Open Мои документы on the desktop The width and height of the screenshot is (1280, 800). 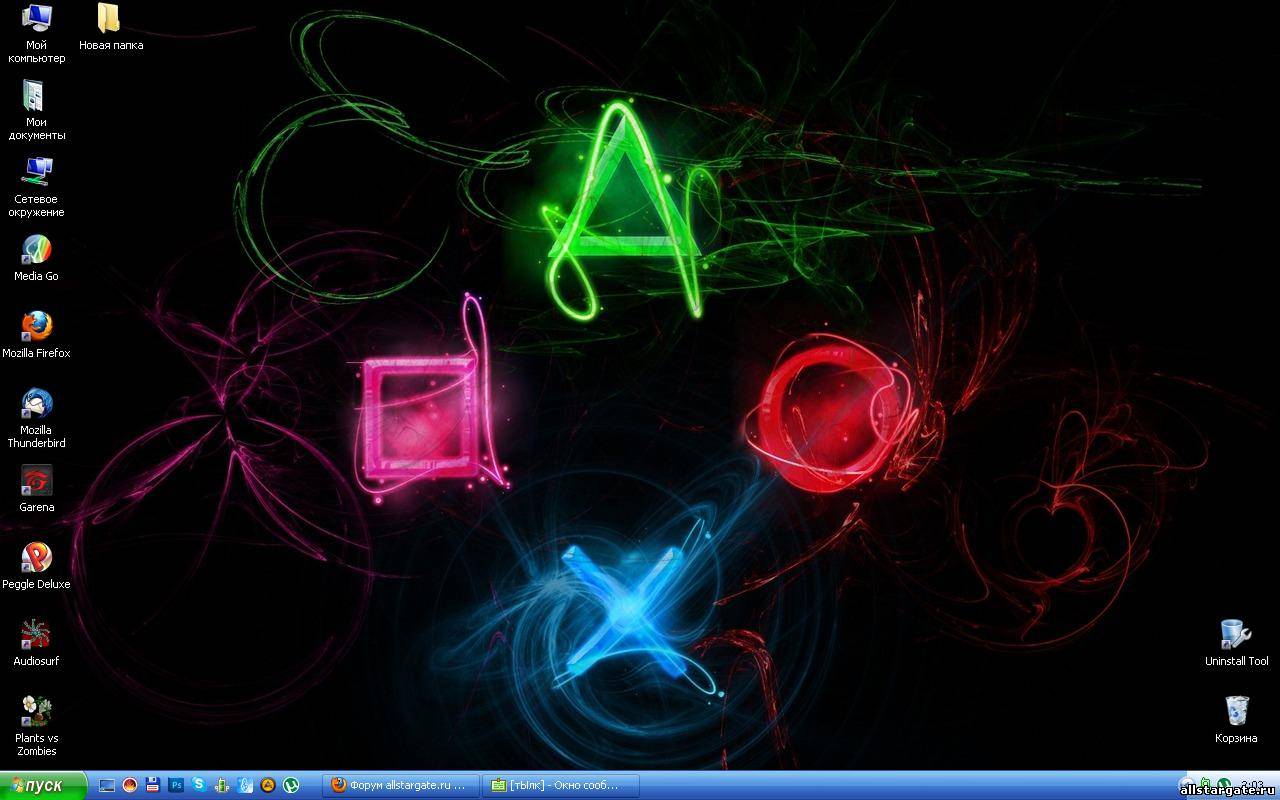pos(36,96)
